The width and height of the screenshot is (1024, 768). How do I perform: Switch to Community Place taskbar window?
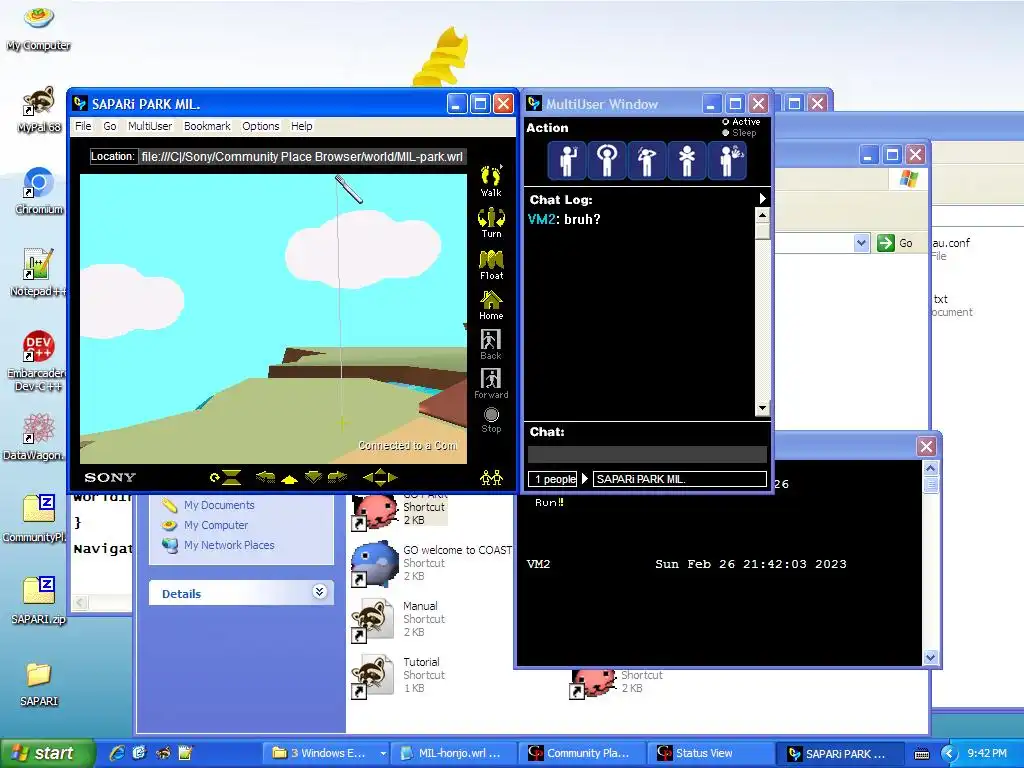[x=580, y=754]
